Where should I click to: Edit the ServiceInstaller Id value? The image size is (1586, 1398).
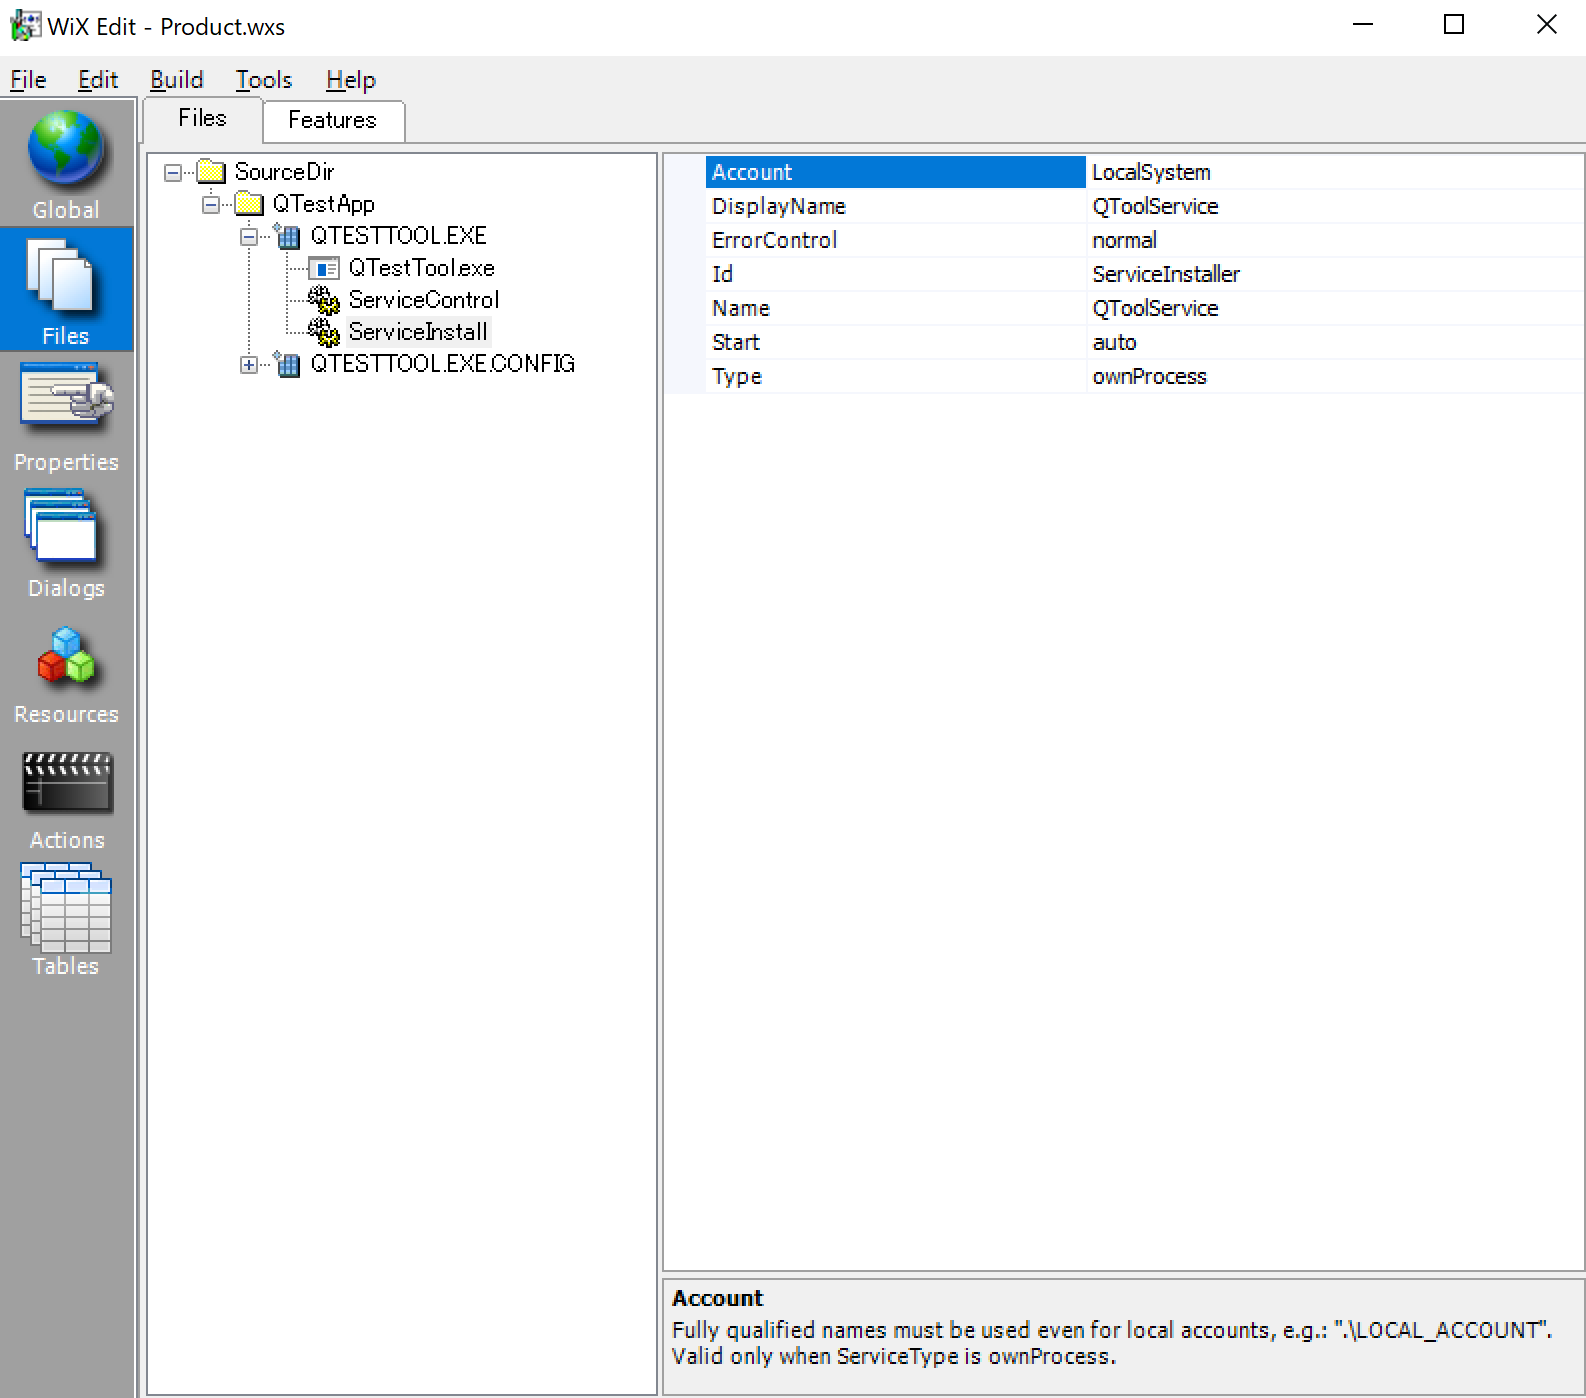[x=1335, y=274]
